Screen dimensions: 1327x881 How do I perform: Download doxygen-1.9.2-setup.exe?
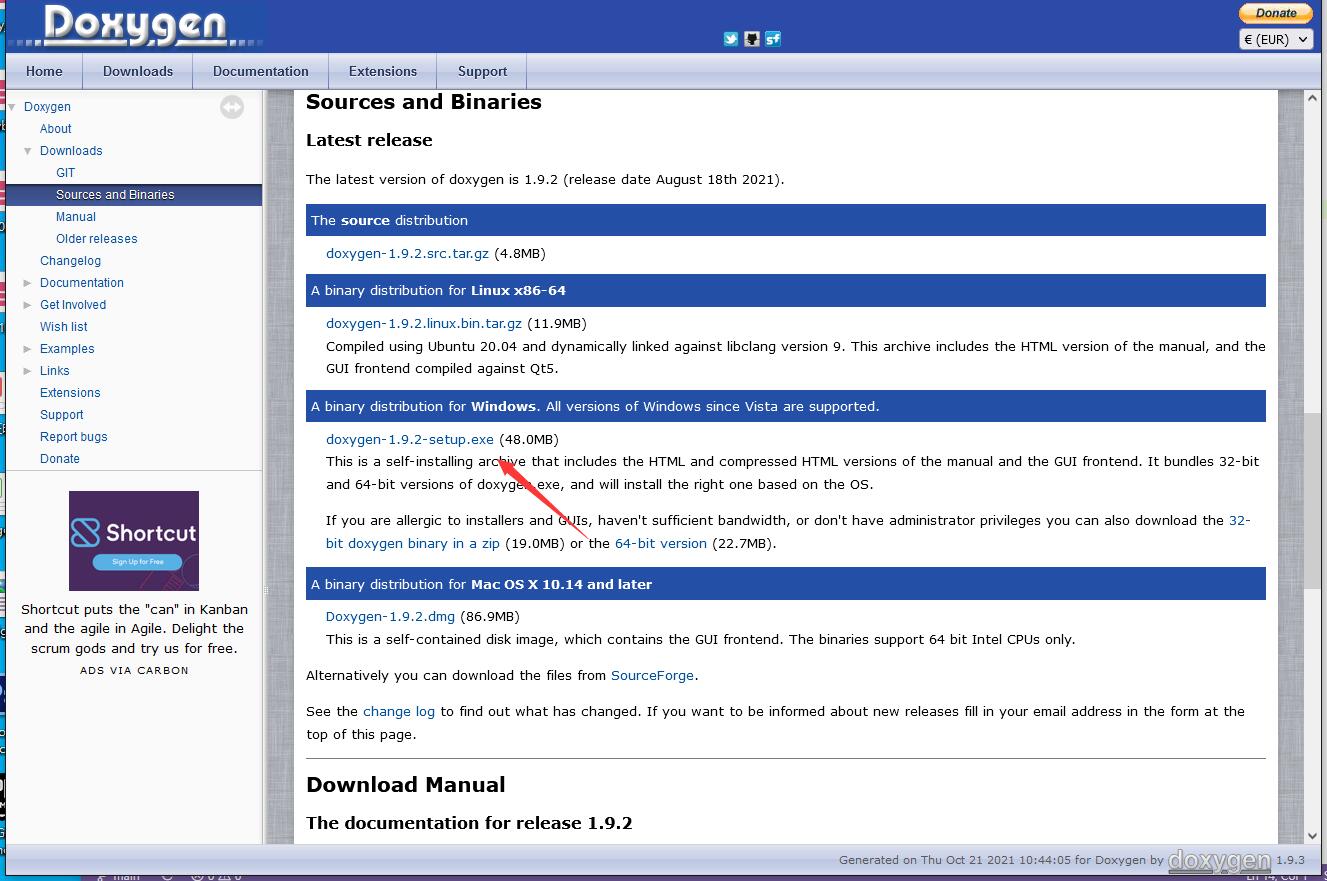410,439
